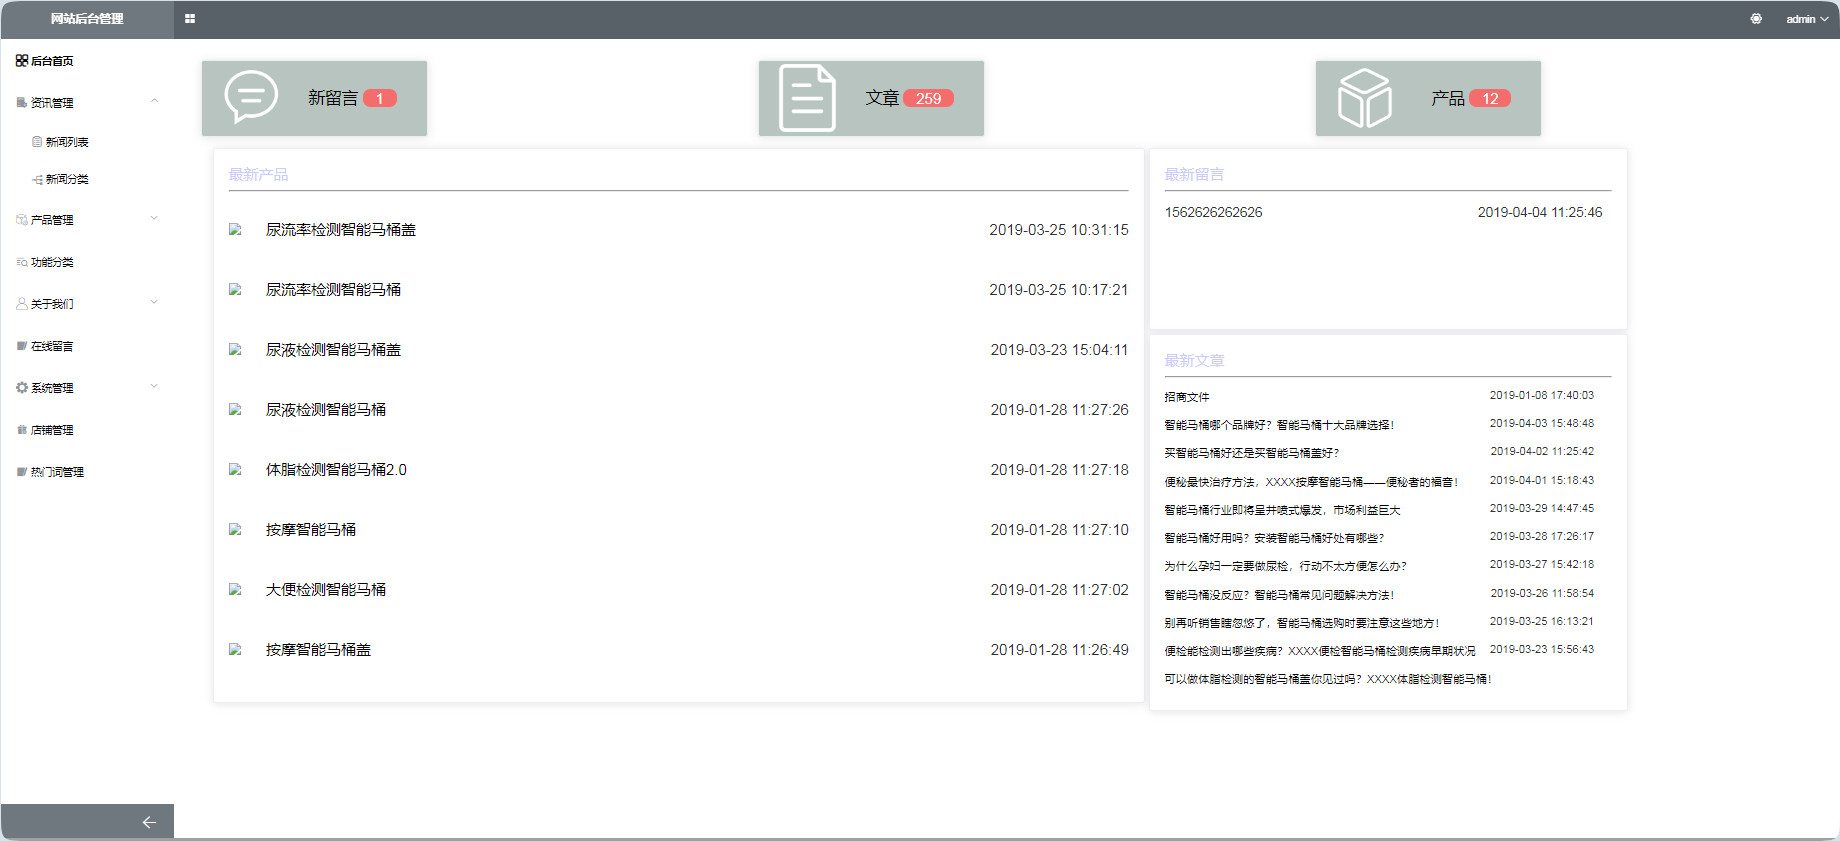Open product 体脂检测智能马桶2.0
Viewport: 1840px width, 841px height.
[x=336, y=470]
